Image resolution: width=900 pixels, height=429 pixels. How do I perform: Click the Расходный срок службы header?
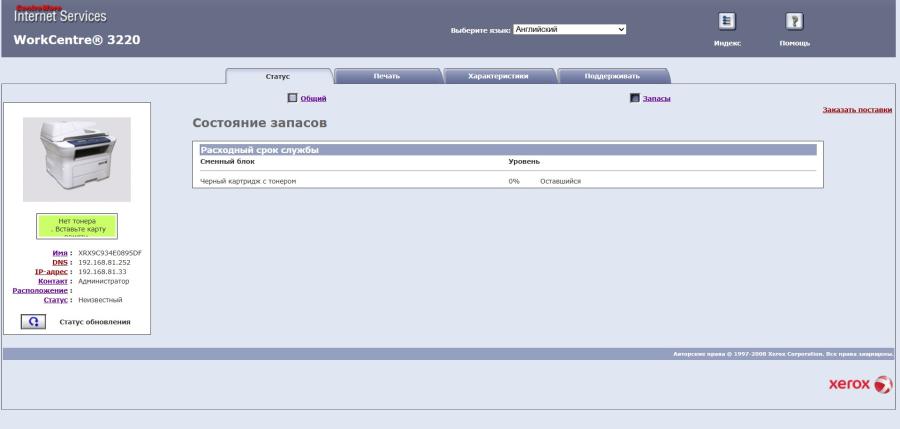508,150
